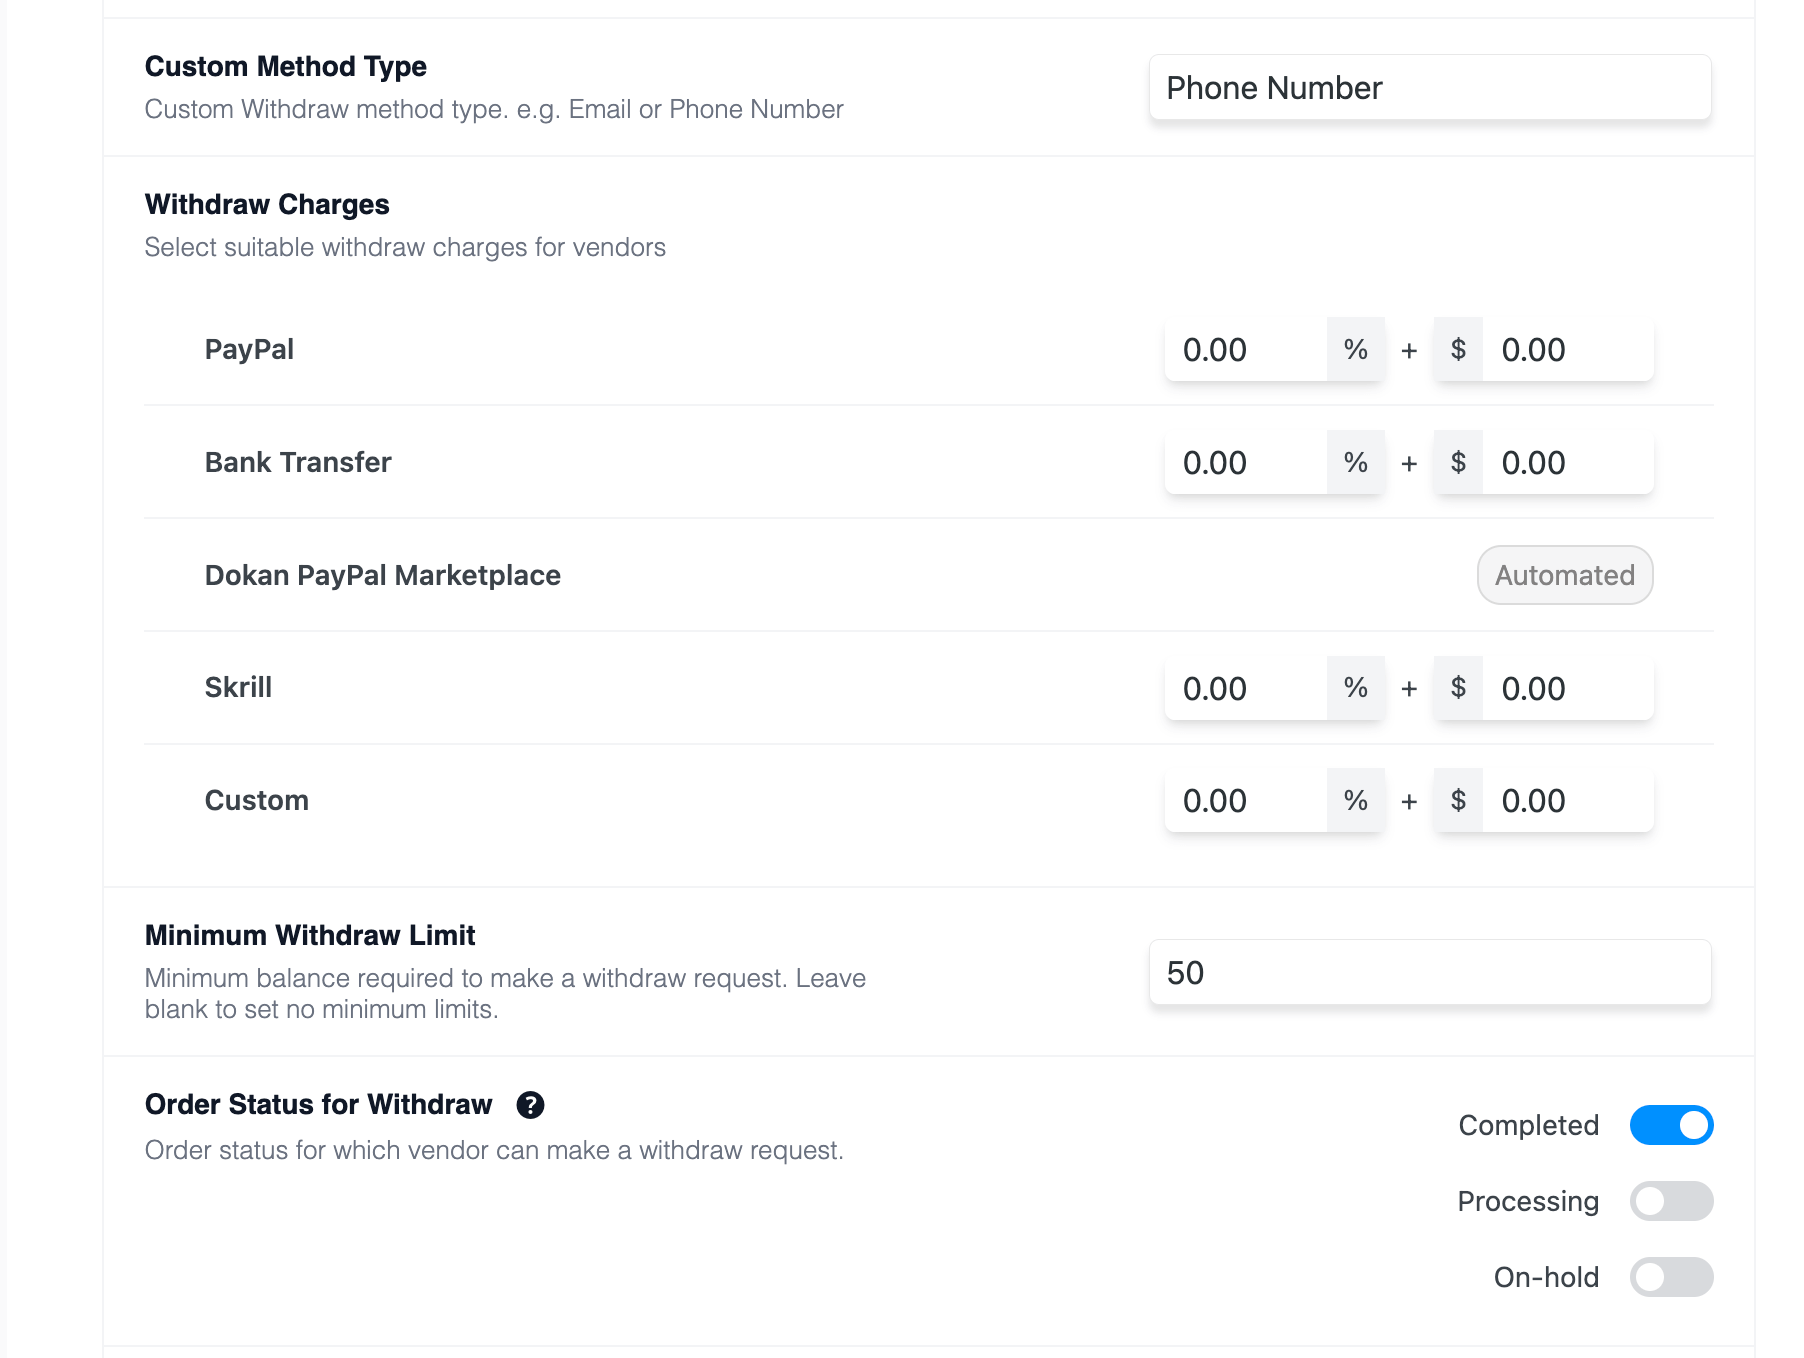Focus the Custom fixed charge field
The width and height of the screenshot is (1804, 1358).
coord(1568,801)
